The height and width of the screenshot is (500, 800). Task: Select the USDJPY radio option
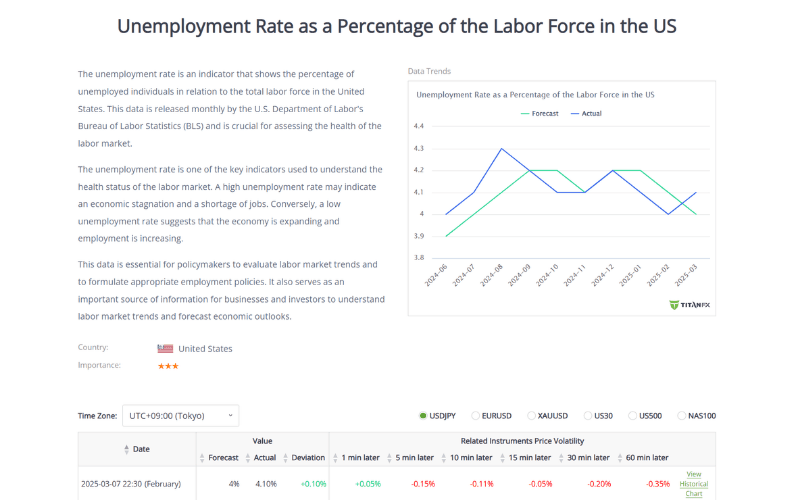(x=424, y=415)
